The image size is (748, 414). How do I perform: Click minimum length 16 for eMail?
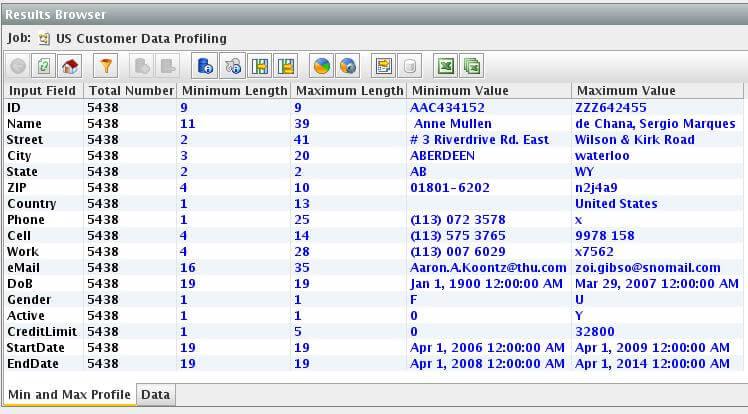[x=188, y=268]
